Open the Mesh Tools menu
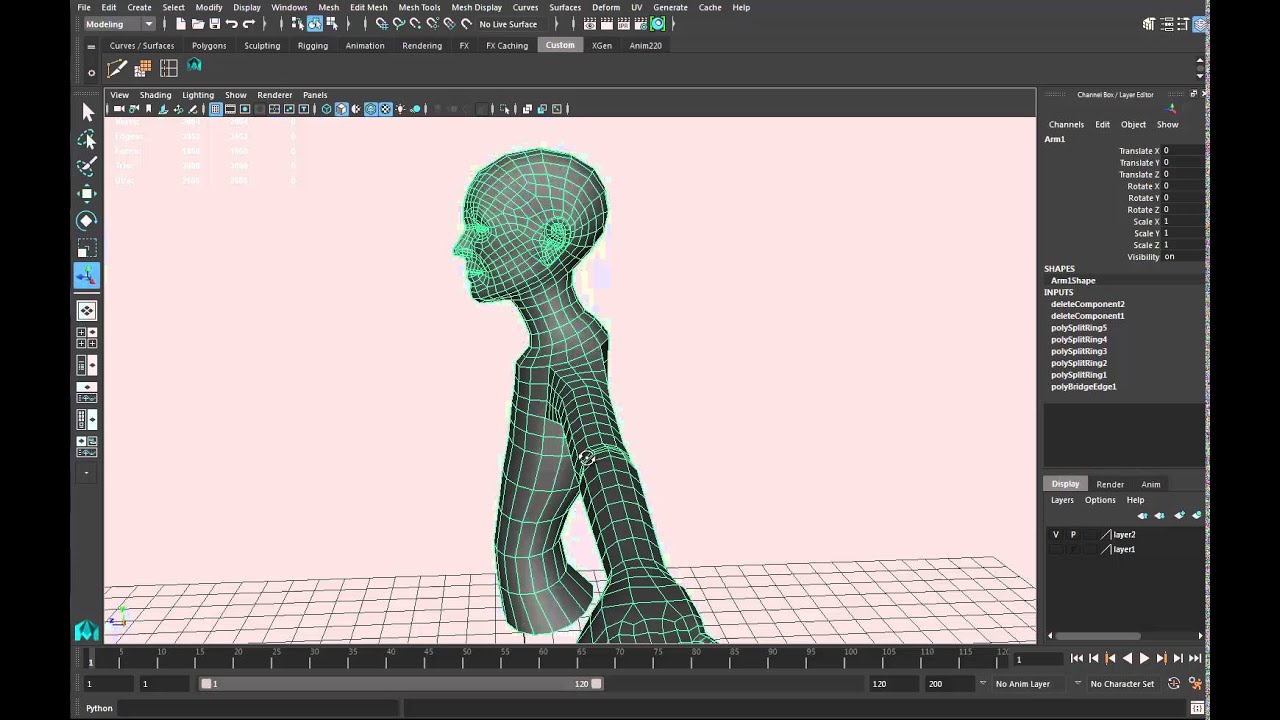The width and height of the screenshot is (1280, 720). (419, 7)
